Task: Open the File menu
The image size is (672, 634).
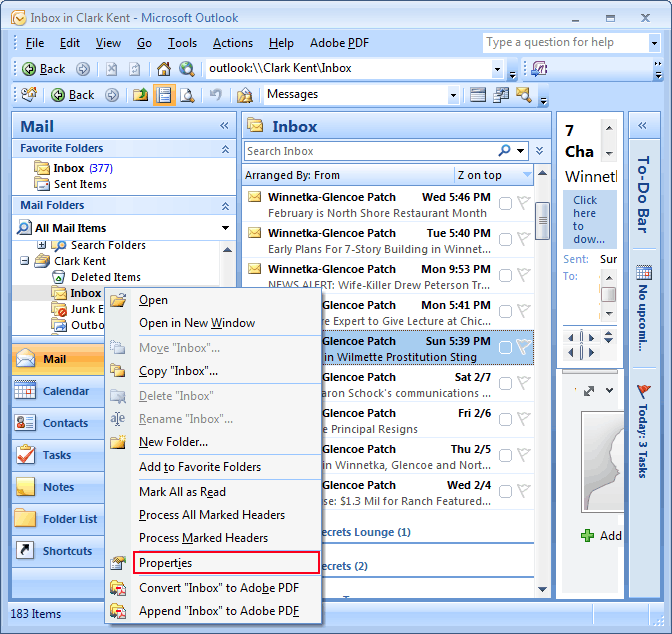Action: click(x=35, y=43)
